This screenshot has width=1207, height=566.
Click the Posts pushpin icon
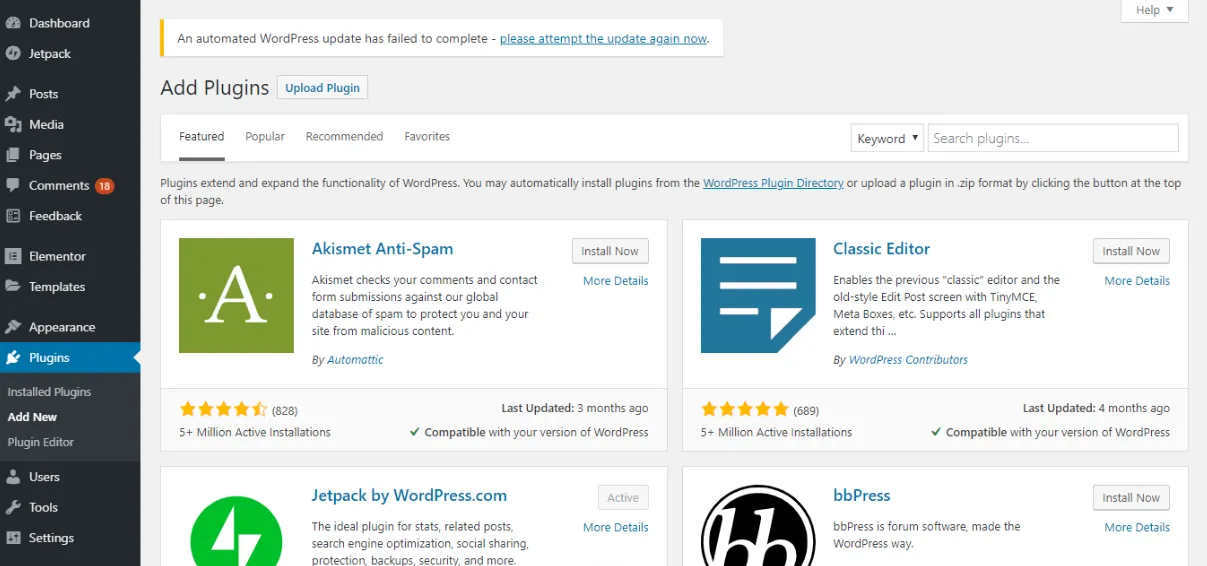click(13, 94)
